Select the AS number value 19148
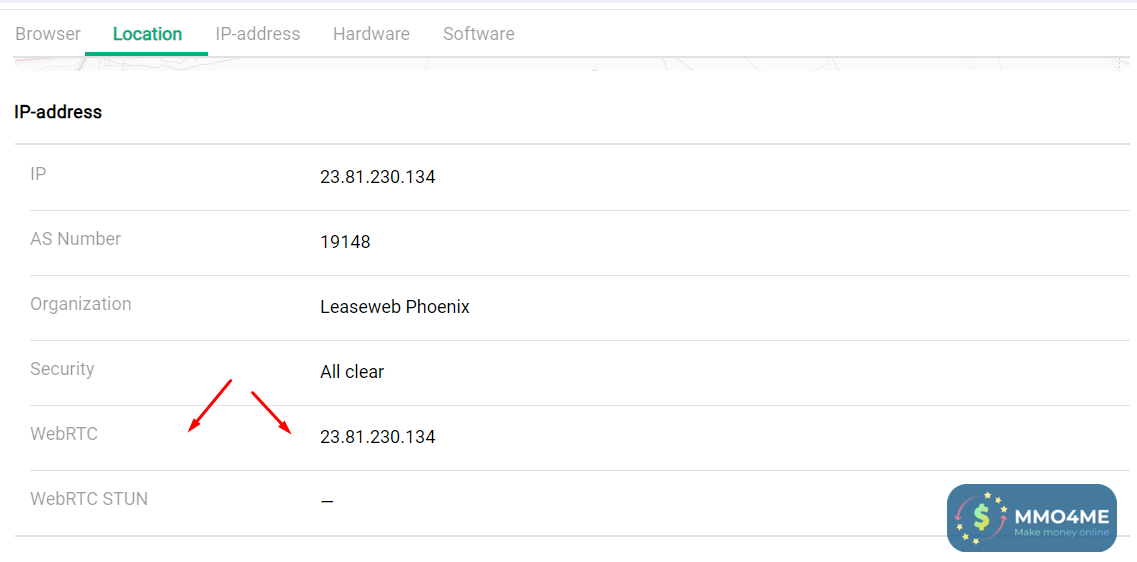Screen dimensions: 1137x562 (x=345, y=242)
